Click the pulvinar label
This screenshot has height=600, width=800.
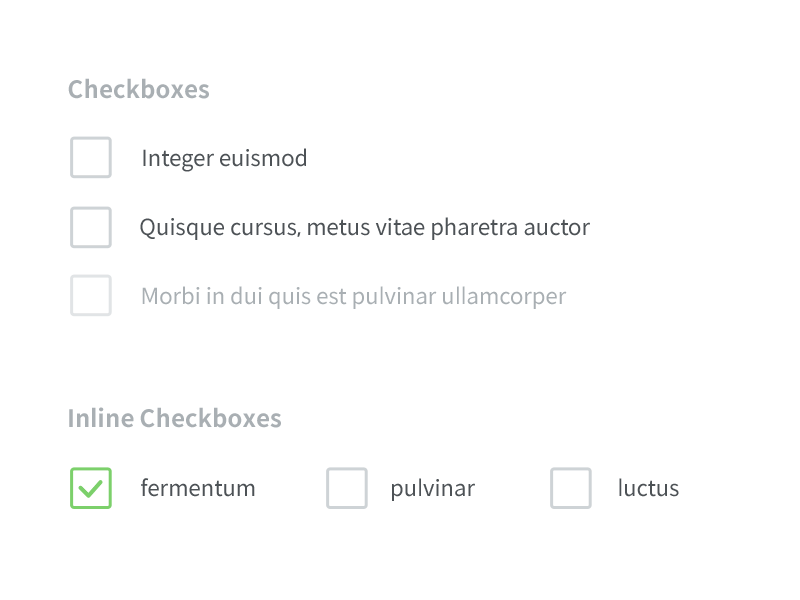pos(432,488)
